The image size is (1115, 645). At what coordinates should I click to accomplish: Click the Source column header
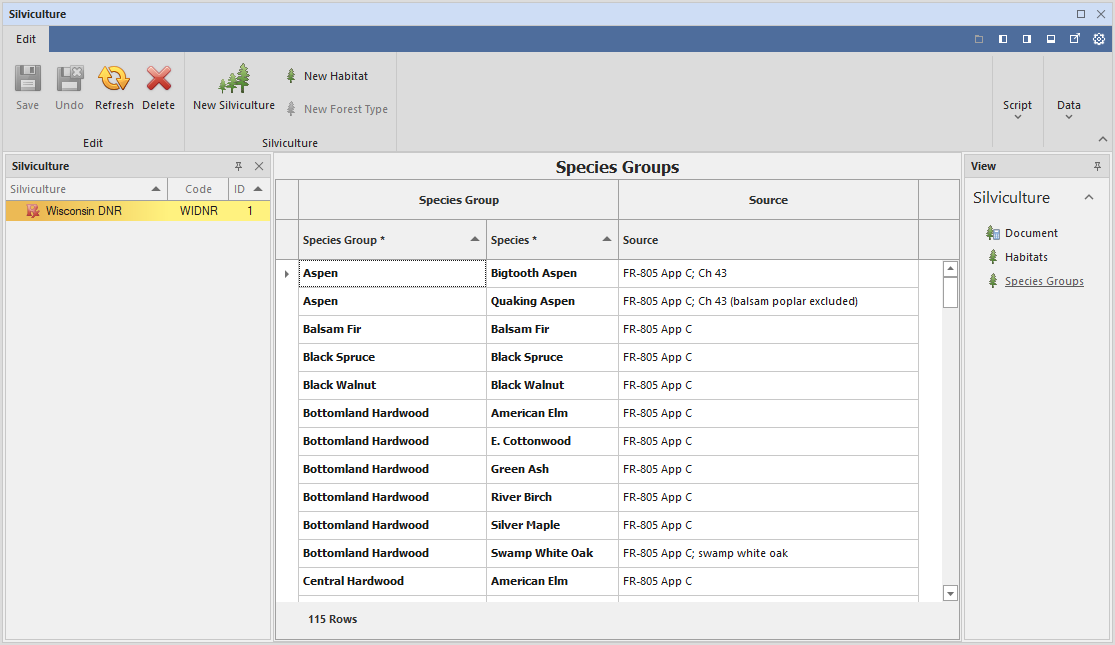click(x=769, y=240)
